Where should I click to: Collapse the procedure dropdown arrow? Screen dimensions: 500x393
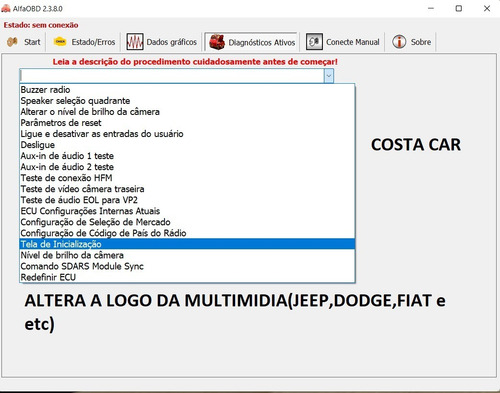329,76
